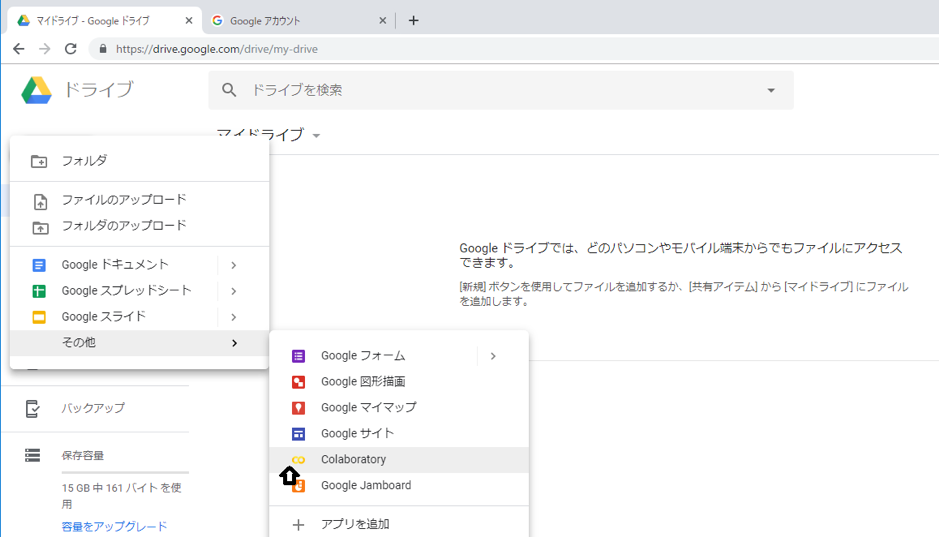Choose the フォルダ menu entry
The height and width of the screenshot is (537, 939).
(x=140, y=160)
